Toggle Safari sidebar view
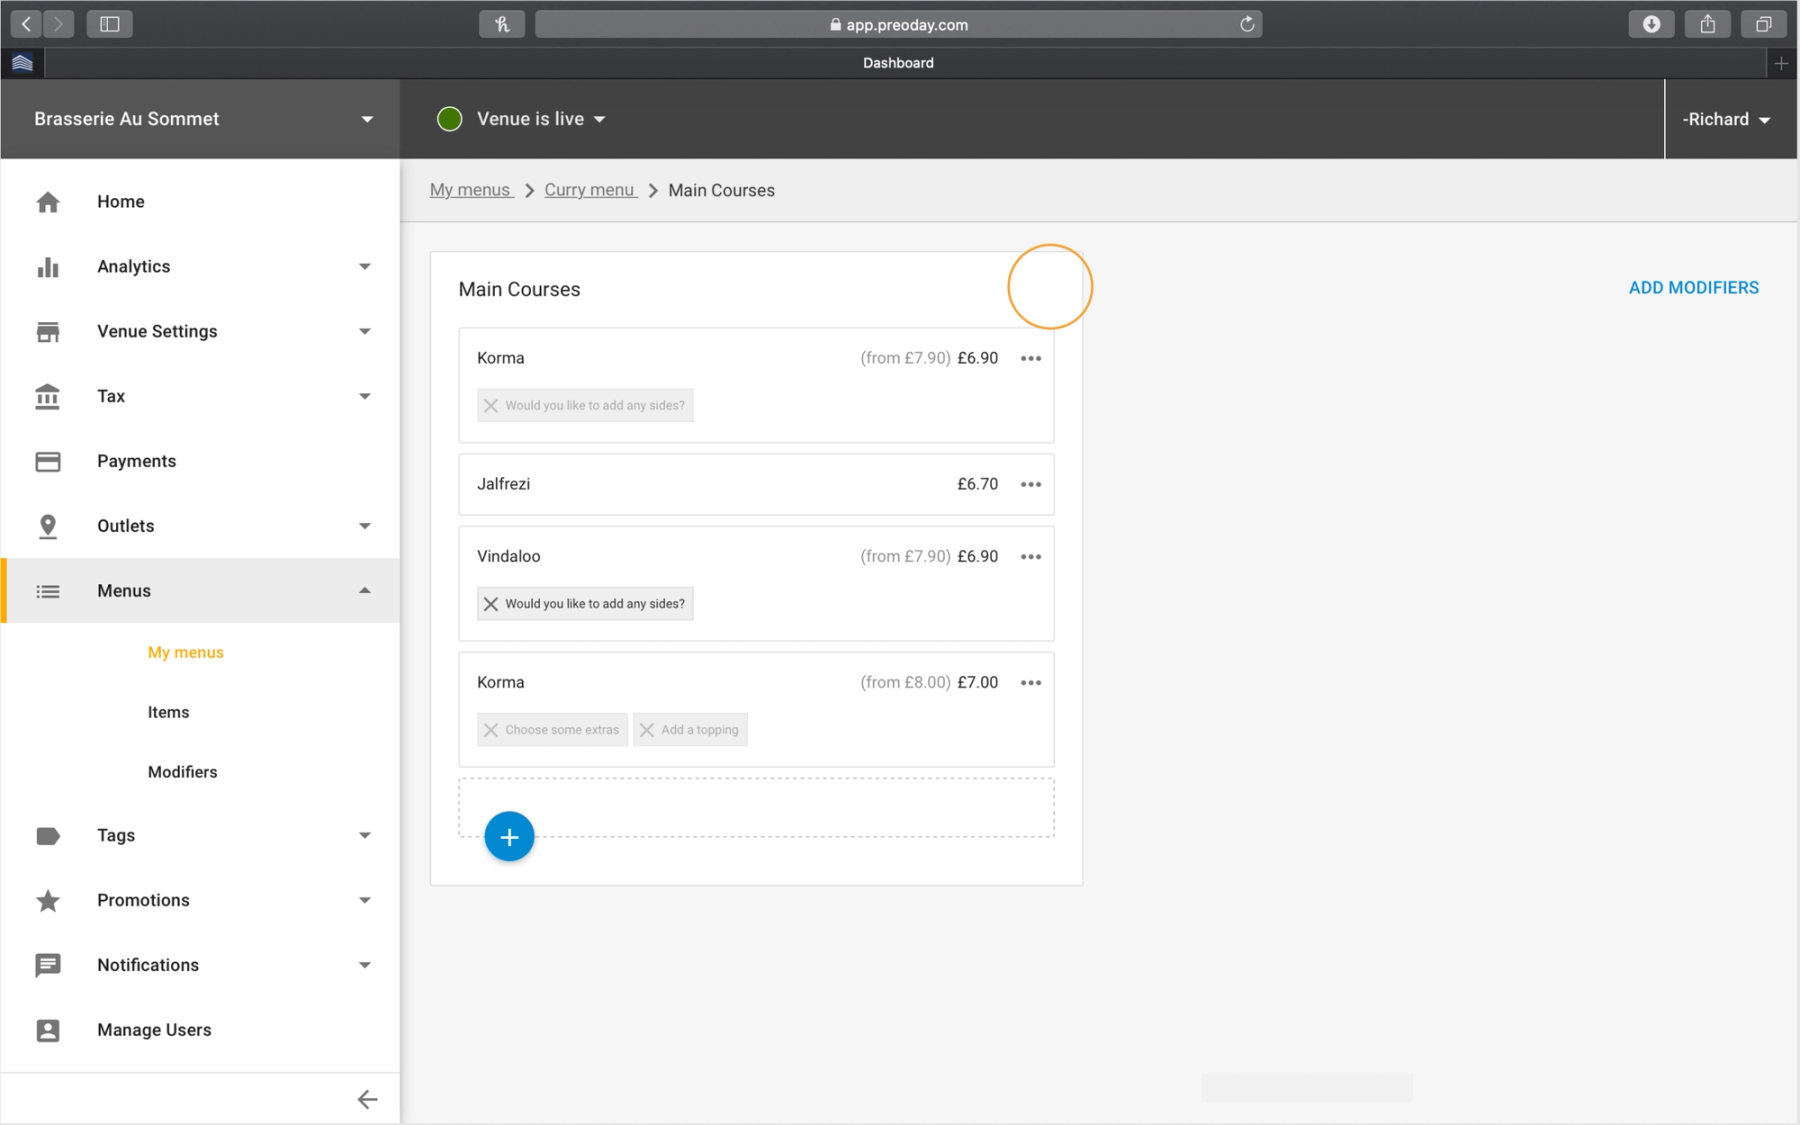This screenshot has width=1800, height=1125. click(x=110, y=24)
